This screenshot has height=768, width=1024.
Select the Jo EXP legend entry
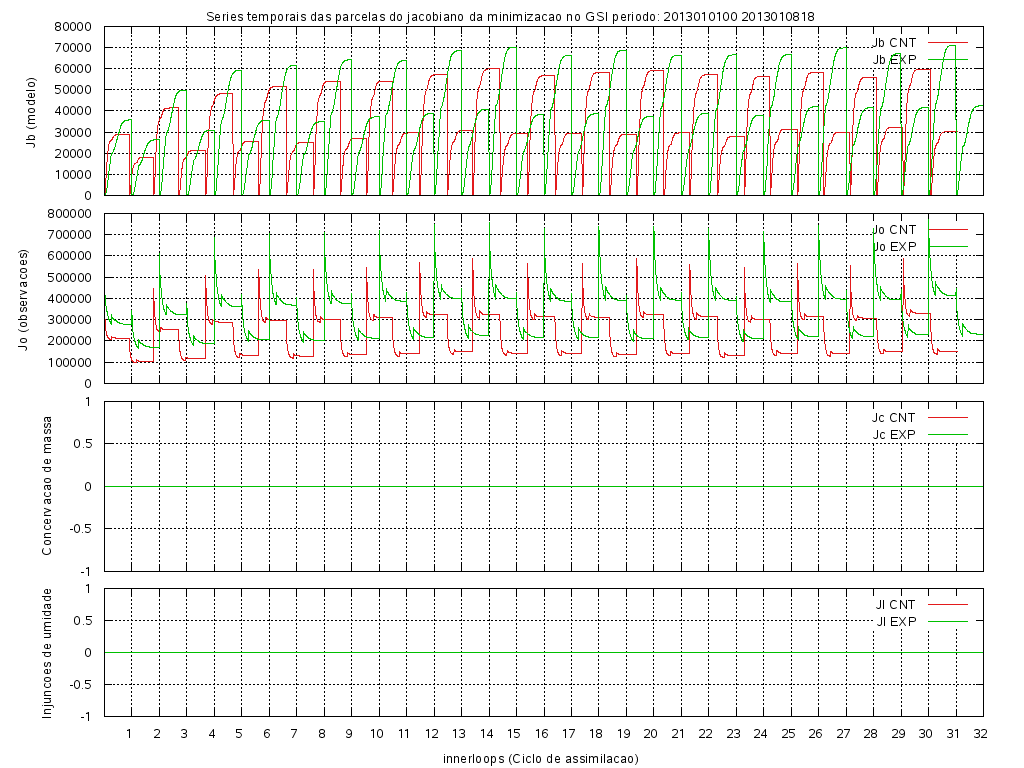click(x=894, y=246)
